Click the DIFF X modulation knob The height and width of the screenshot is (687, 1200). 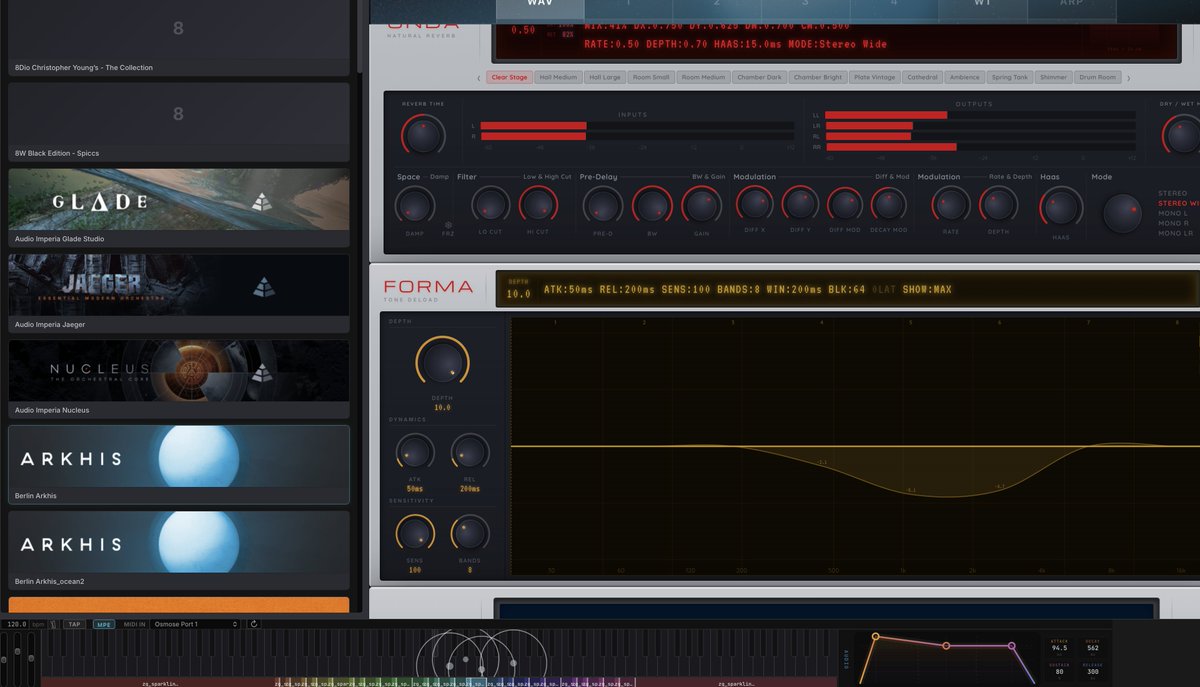click(754, 203)
